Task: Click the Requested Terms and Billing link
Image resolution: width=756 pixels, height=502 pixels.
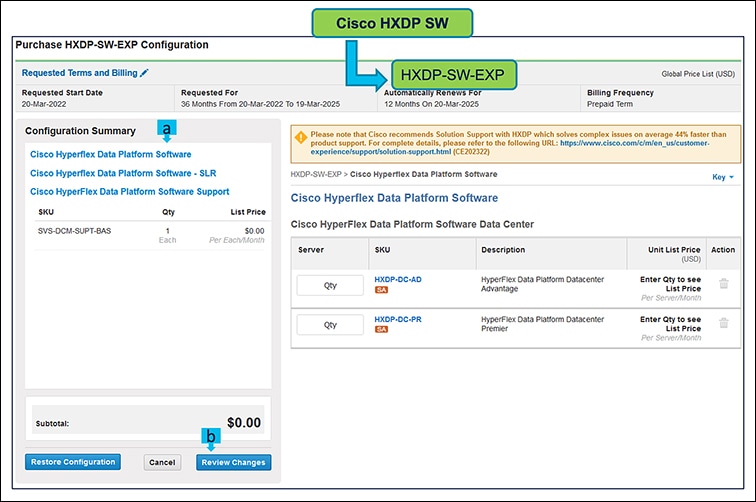Action: (80, 73)
